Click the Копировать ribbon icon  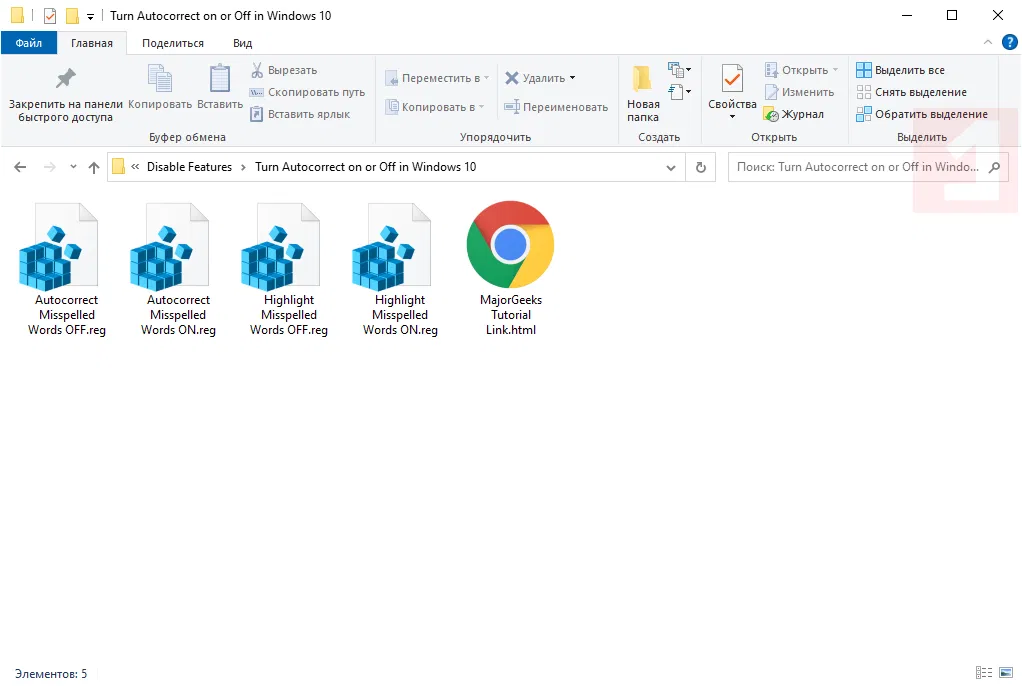tap(160, 87)
